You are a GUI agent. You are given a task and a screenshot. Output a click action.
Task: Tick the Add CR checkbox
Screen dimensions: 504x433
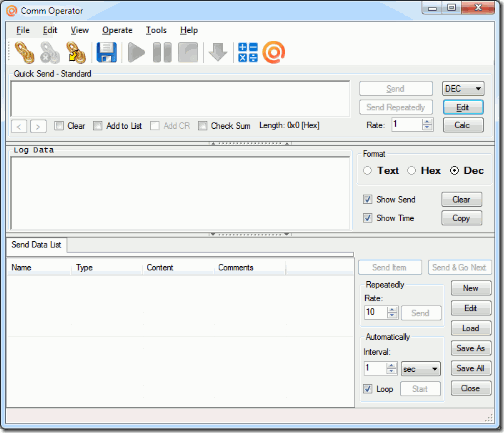coord(155,126)
